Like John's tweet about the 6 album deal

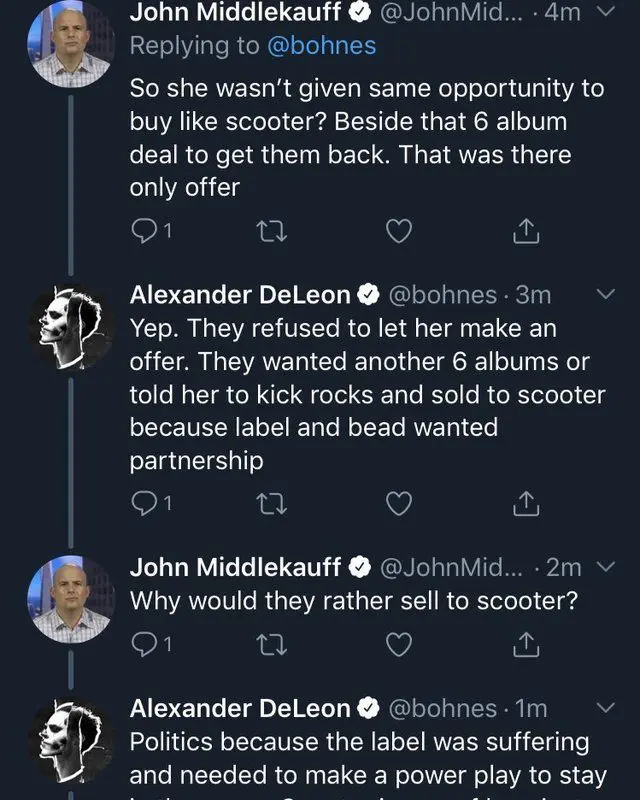pyautogui.click(x=399, y=232)
